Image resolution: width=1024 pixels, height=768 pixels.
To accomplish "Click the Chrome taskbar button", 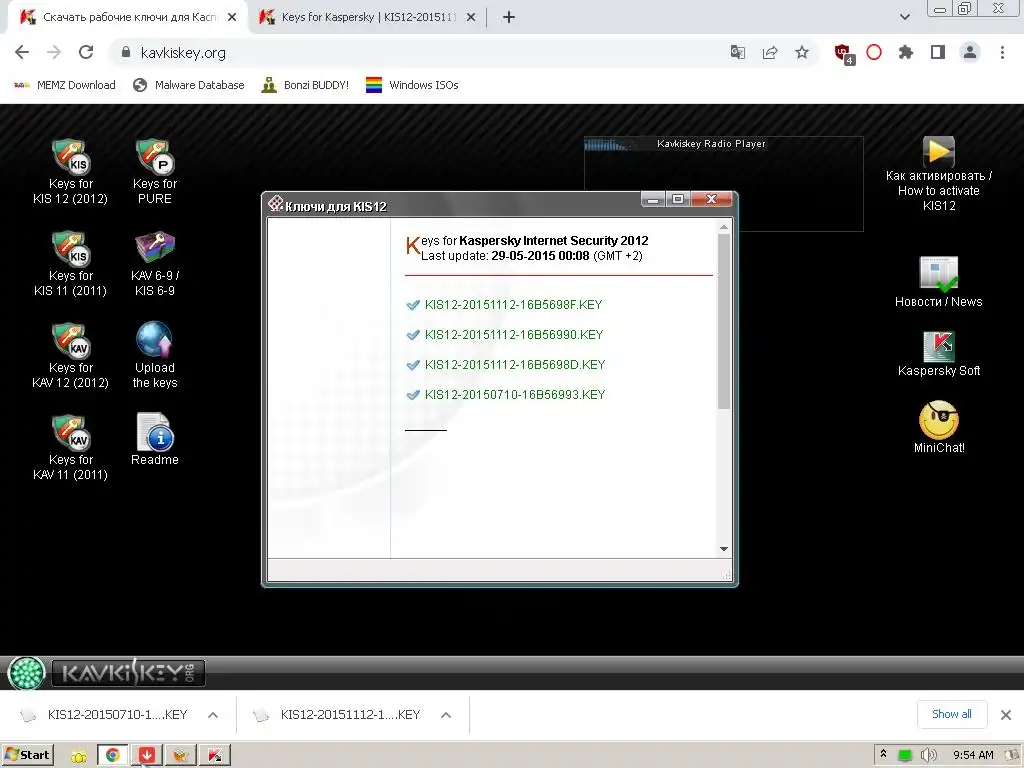I will coord(113,756).
